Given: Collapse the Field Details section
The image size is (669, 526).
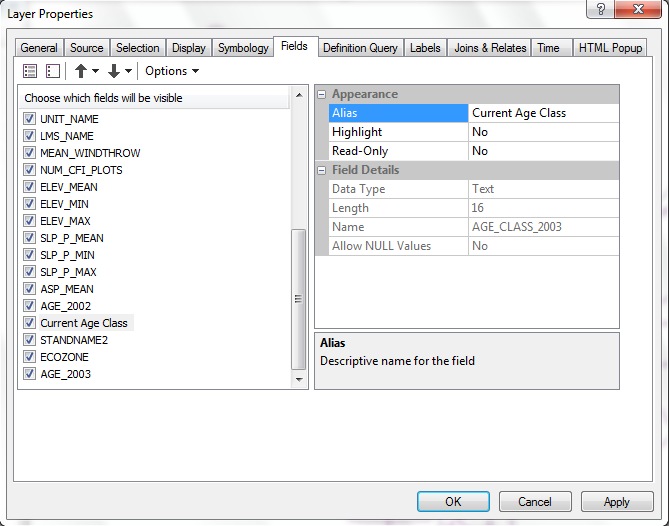Looking at the screenshot, I should coord(322,170).
